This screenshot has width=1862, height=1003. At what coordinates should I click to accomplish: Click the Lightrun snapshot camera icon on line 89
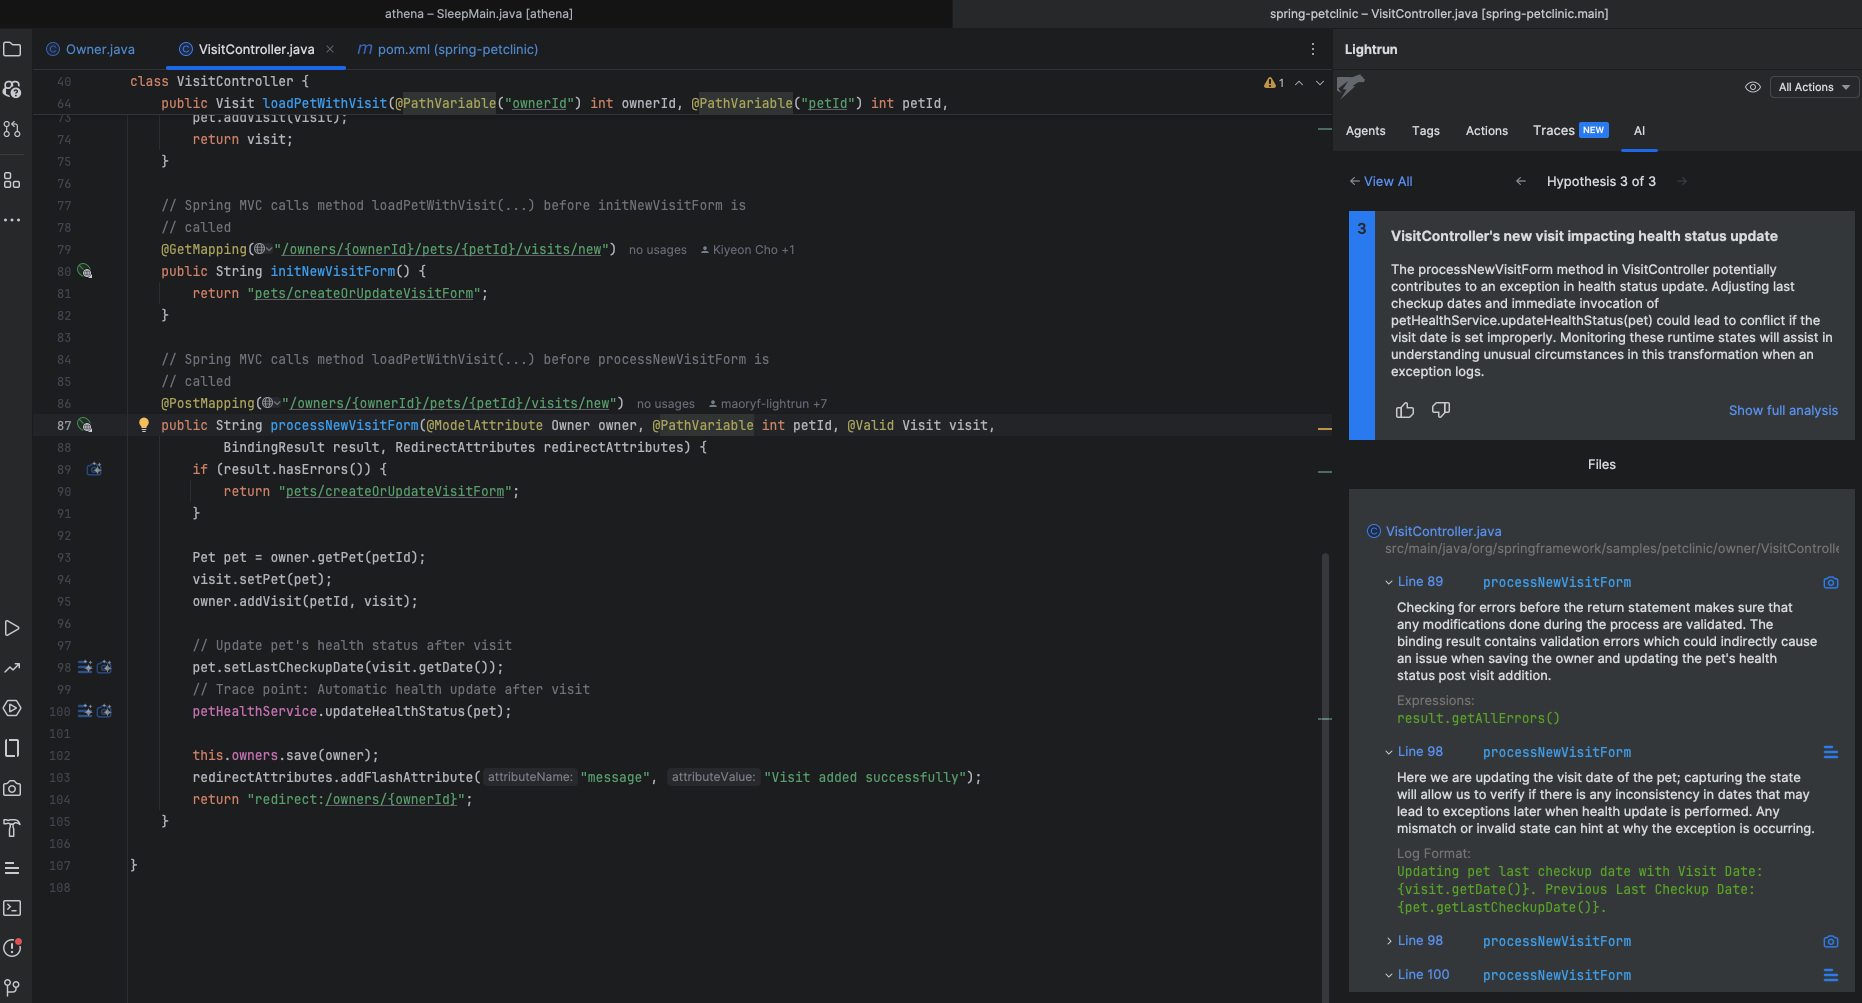pyautogui.click(x=94, y=468)
